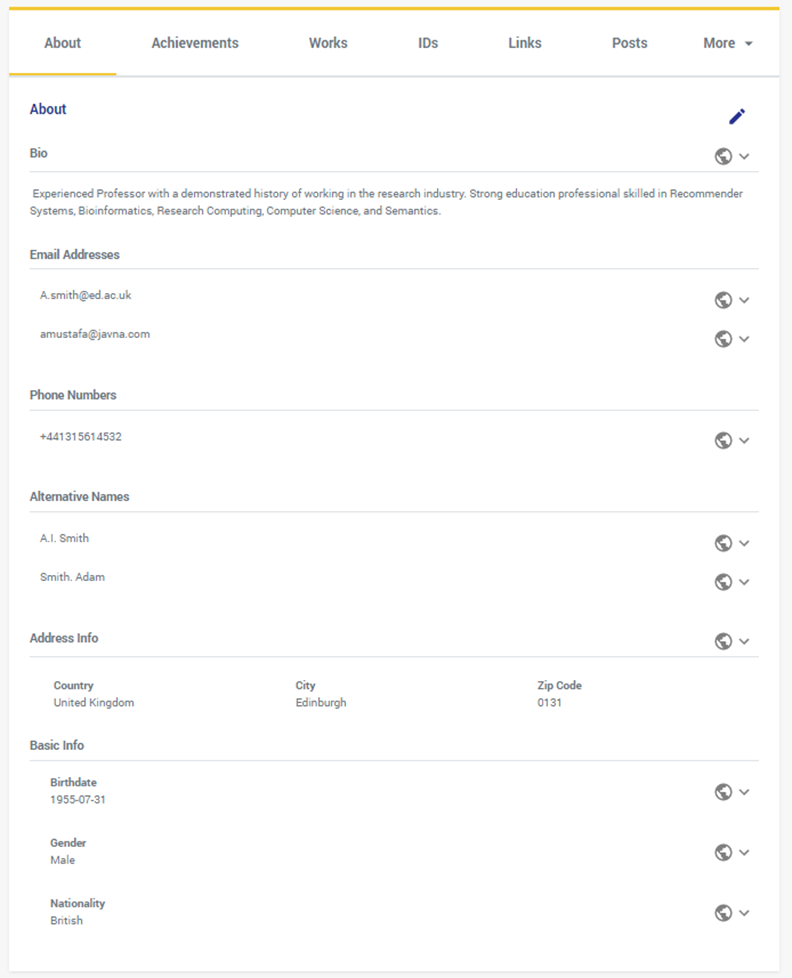Expand the chevron beside Bio section
Image resolution: width=792 pixels, height=978 pixels.
coord(744,156)
